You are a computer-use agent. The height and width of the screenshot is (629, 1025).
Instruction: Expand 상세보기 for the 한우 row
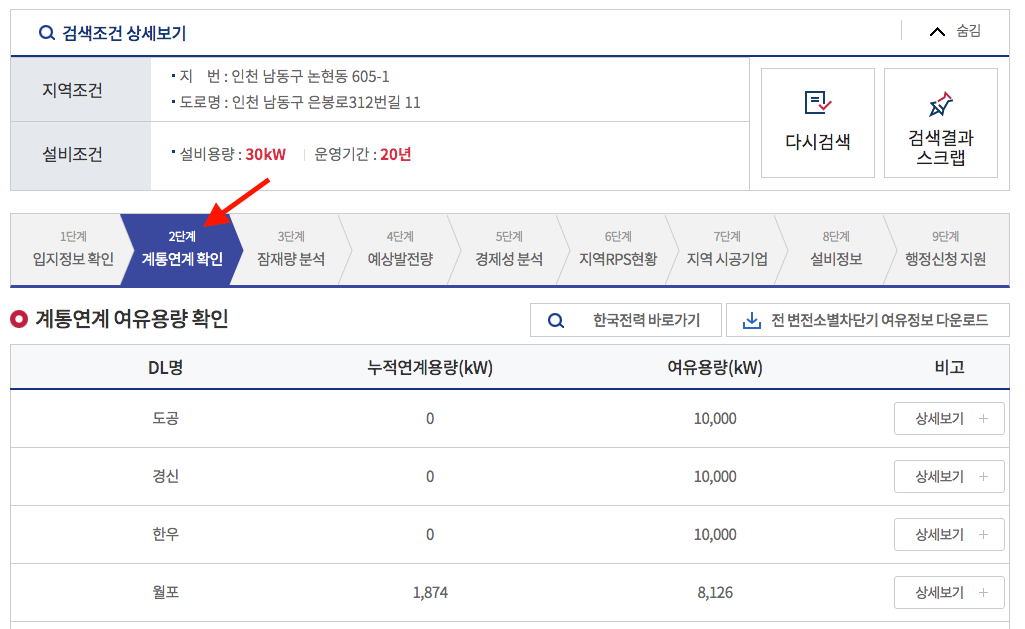pyautogui.click(x=949, y=535)
